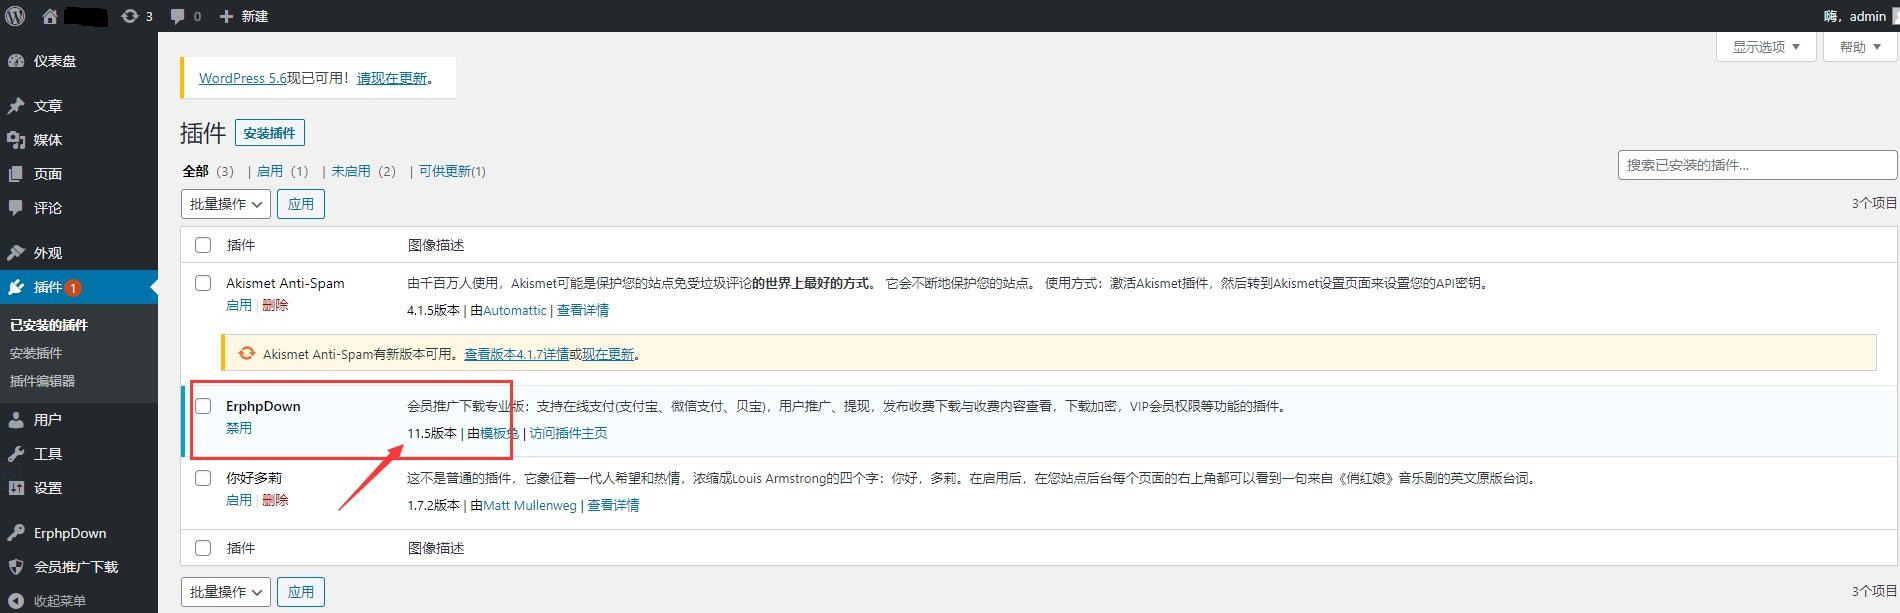Click the collapse menu arrow icon
The image size is (1900, 613).
coord(16,601)
